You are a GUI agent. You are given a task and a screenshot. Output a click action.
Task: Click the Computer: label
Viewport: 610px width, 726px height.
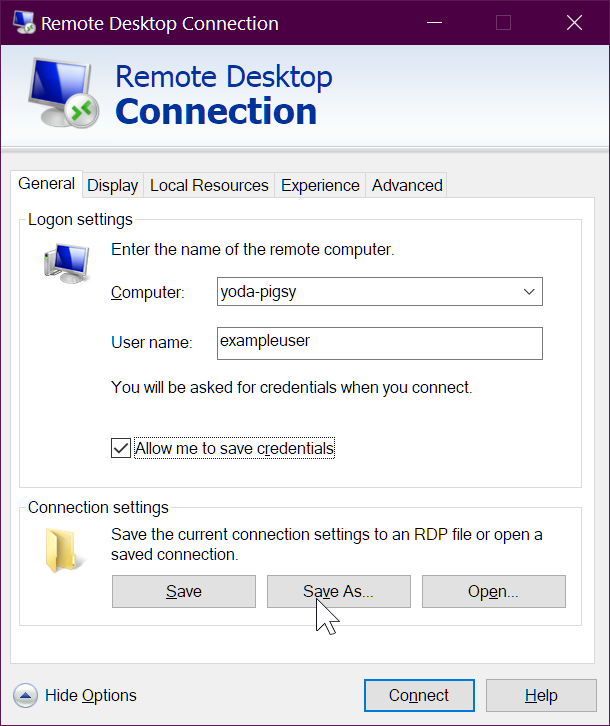(148, 293)
